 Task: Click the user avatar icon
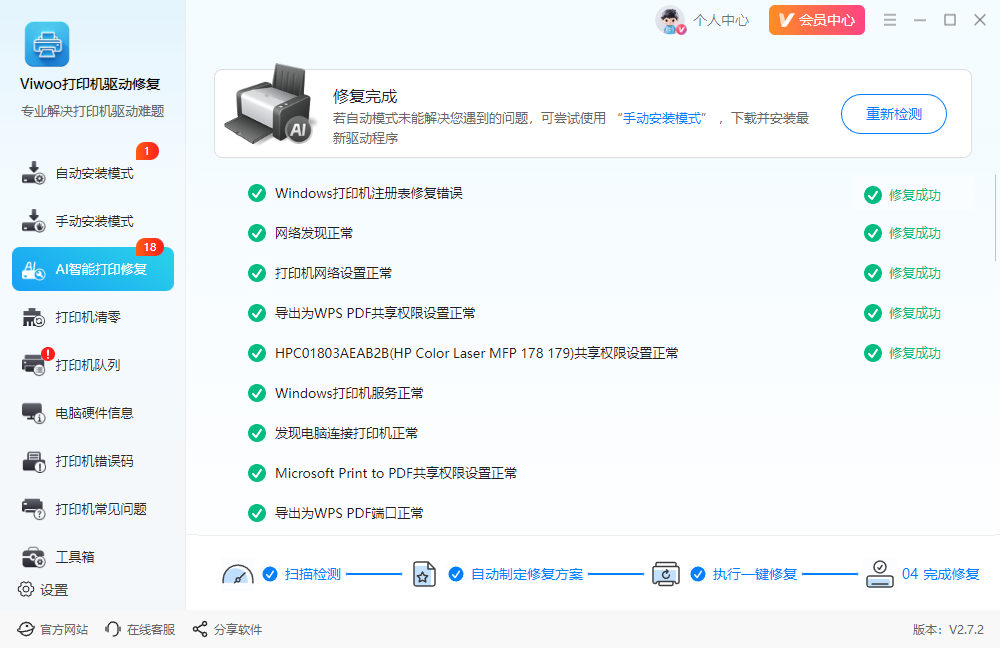pyautogui.click(x=670, y=20)
